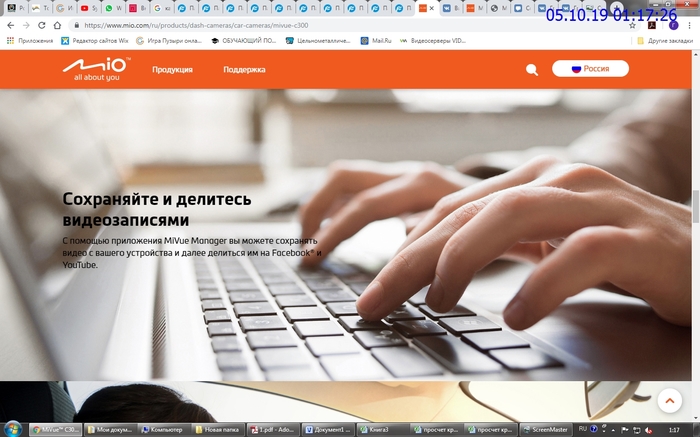Select the MiVue C30 Chrome taskbar button
The image size is (700, 437).
56,429
